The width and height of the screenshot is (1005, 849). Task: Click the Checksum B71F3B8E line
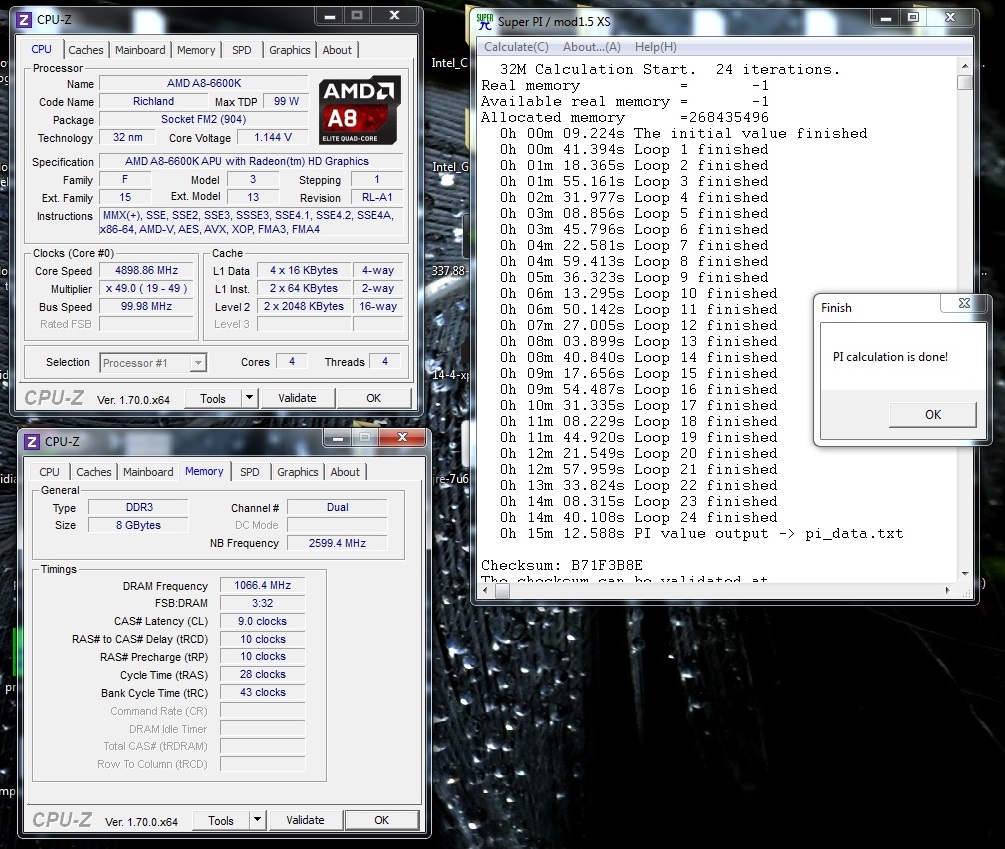(561, 565)
